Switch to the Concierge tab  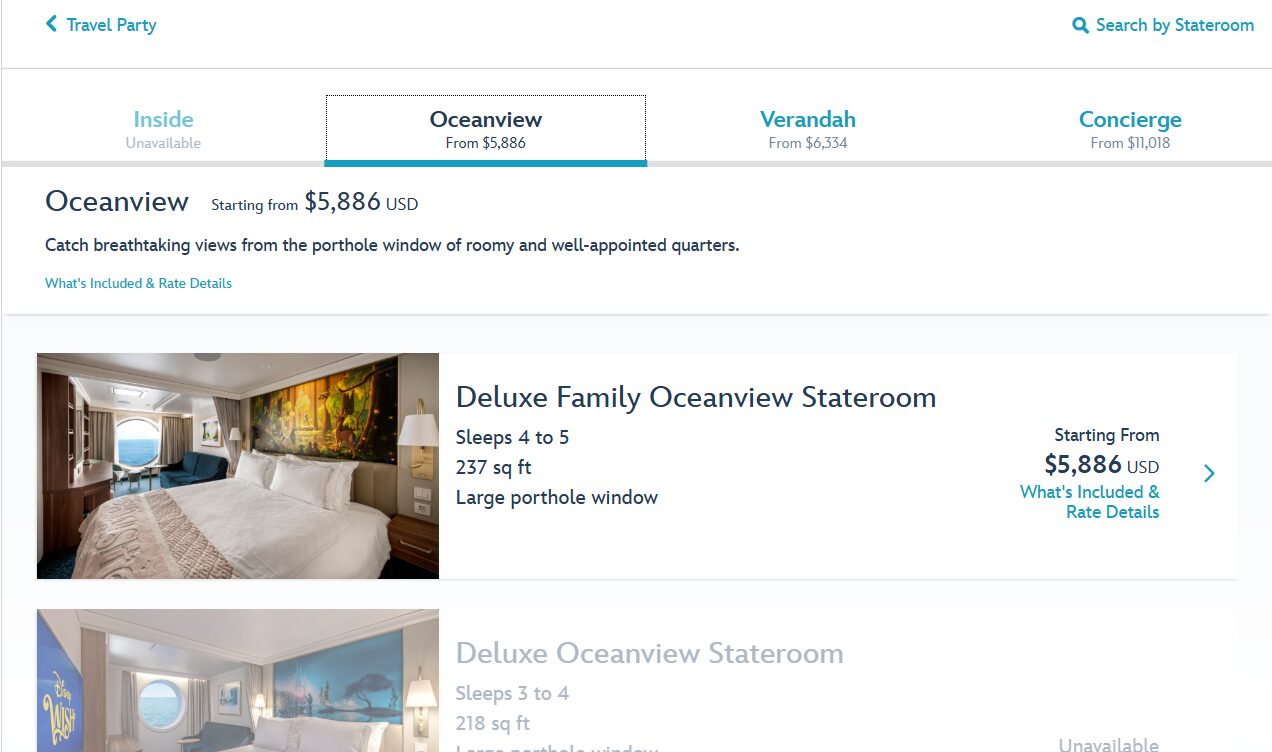(x=1129, y=129)
